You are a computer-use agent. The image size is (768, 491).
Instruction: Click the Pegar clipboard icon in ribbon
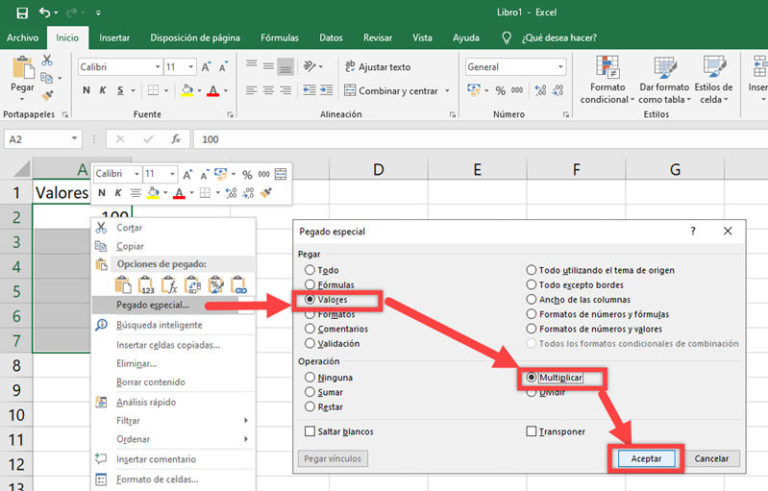[x=23, y=67]
